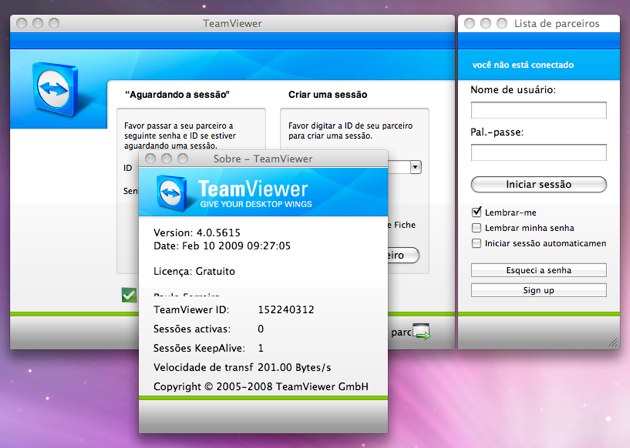The image size is (630, 448).
Task: Click the partially hidden connect button behind the Sobre dialog
Action: (404, 255)
